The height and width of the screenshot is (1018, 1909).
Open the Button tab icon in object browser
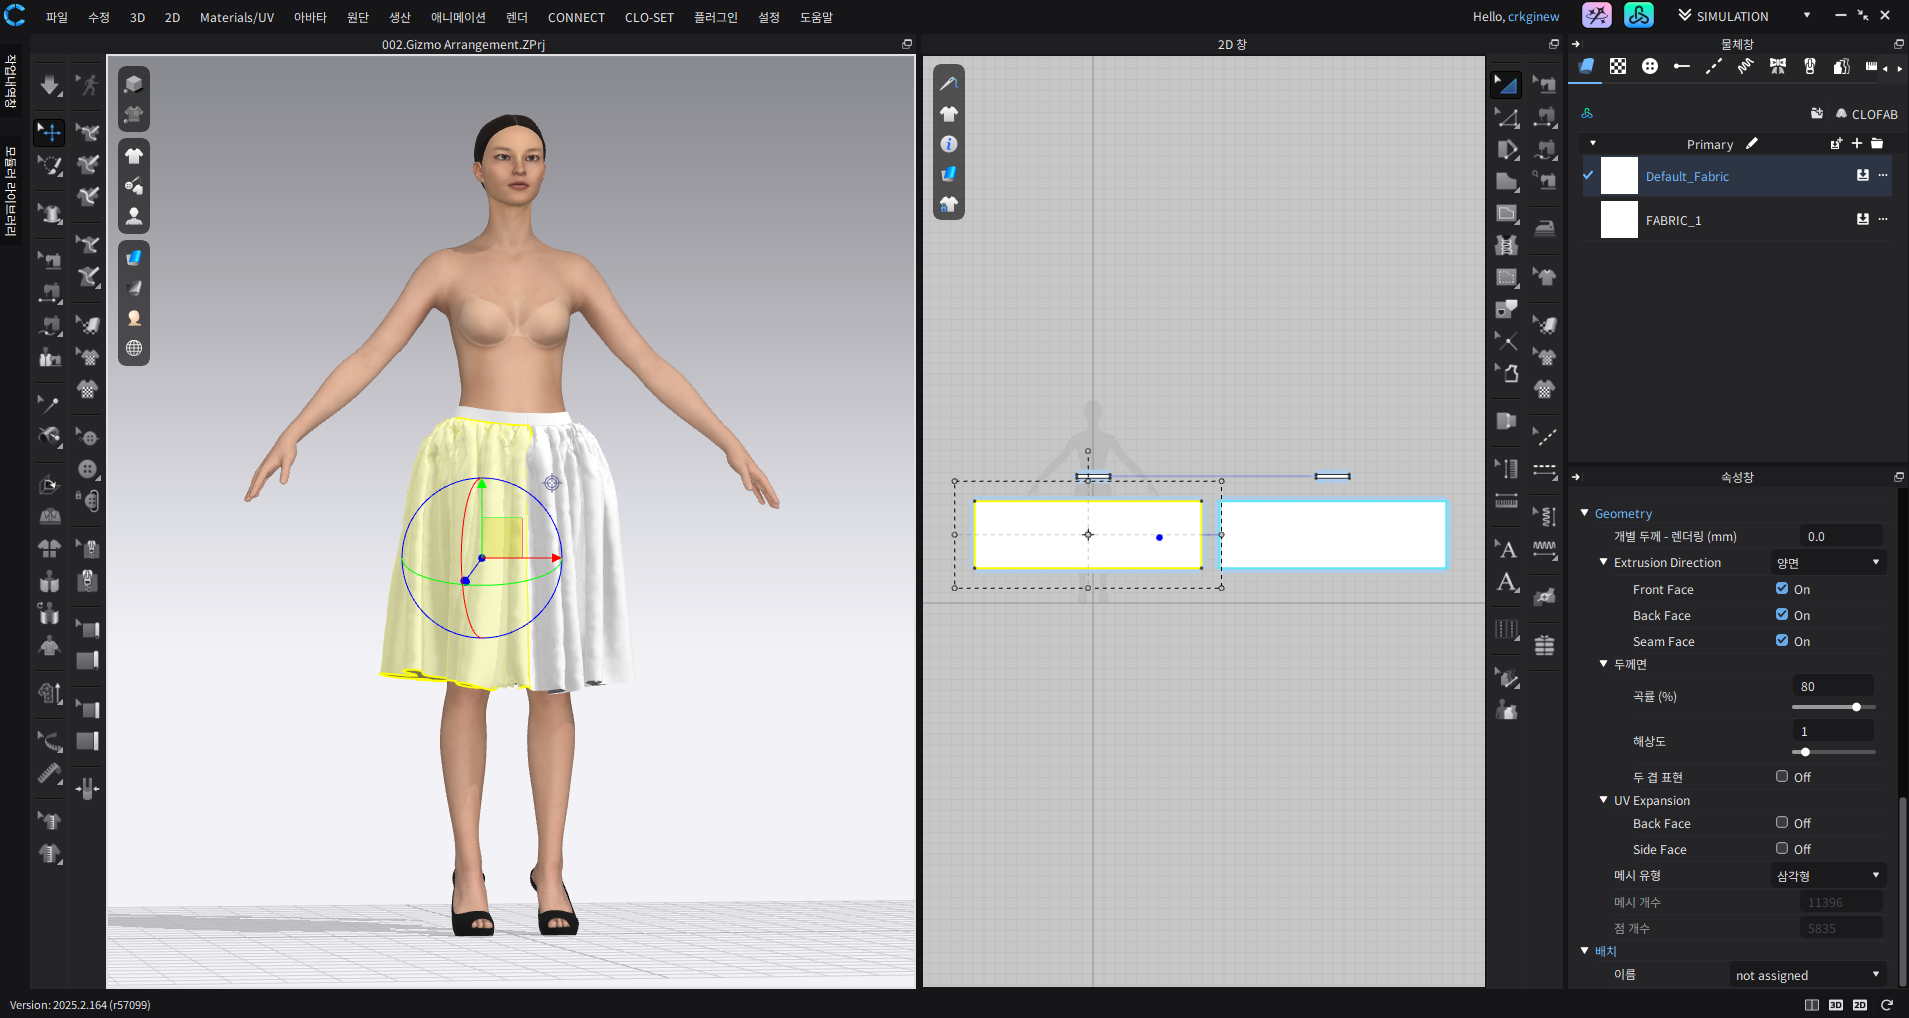pos(1650,66)
